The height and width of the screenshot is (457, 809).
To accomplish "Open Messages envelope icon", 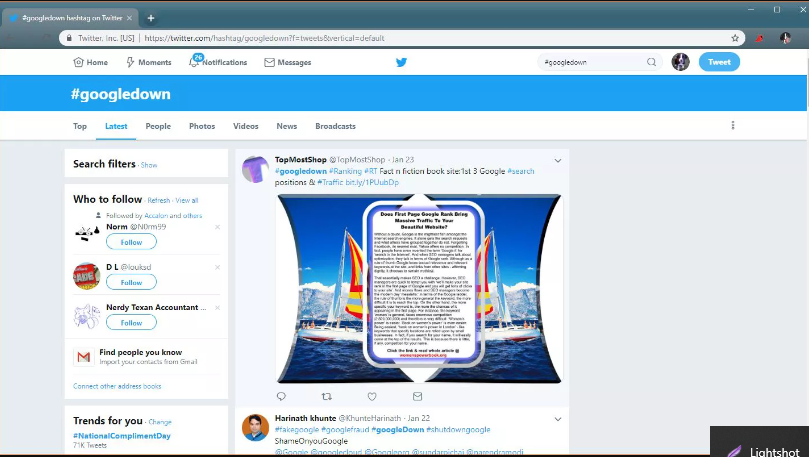I will tap(269, 62).
